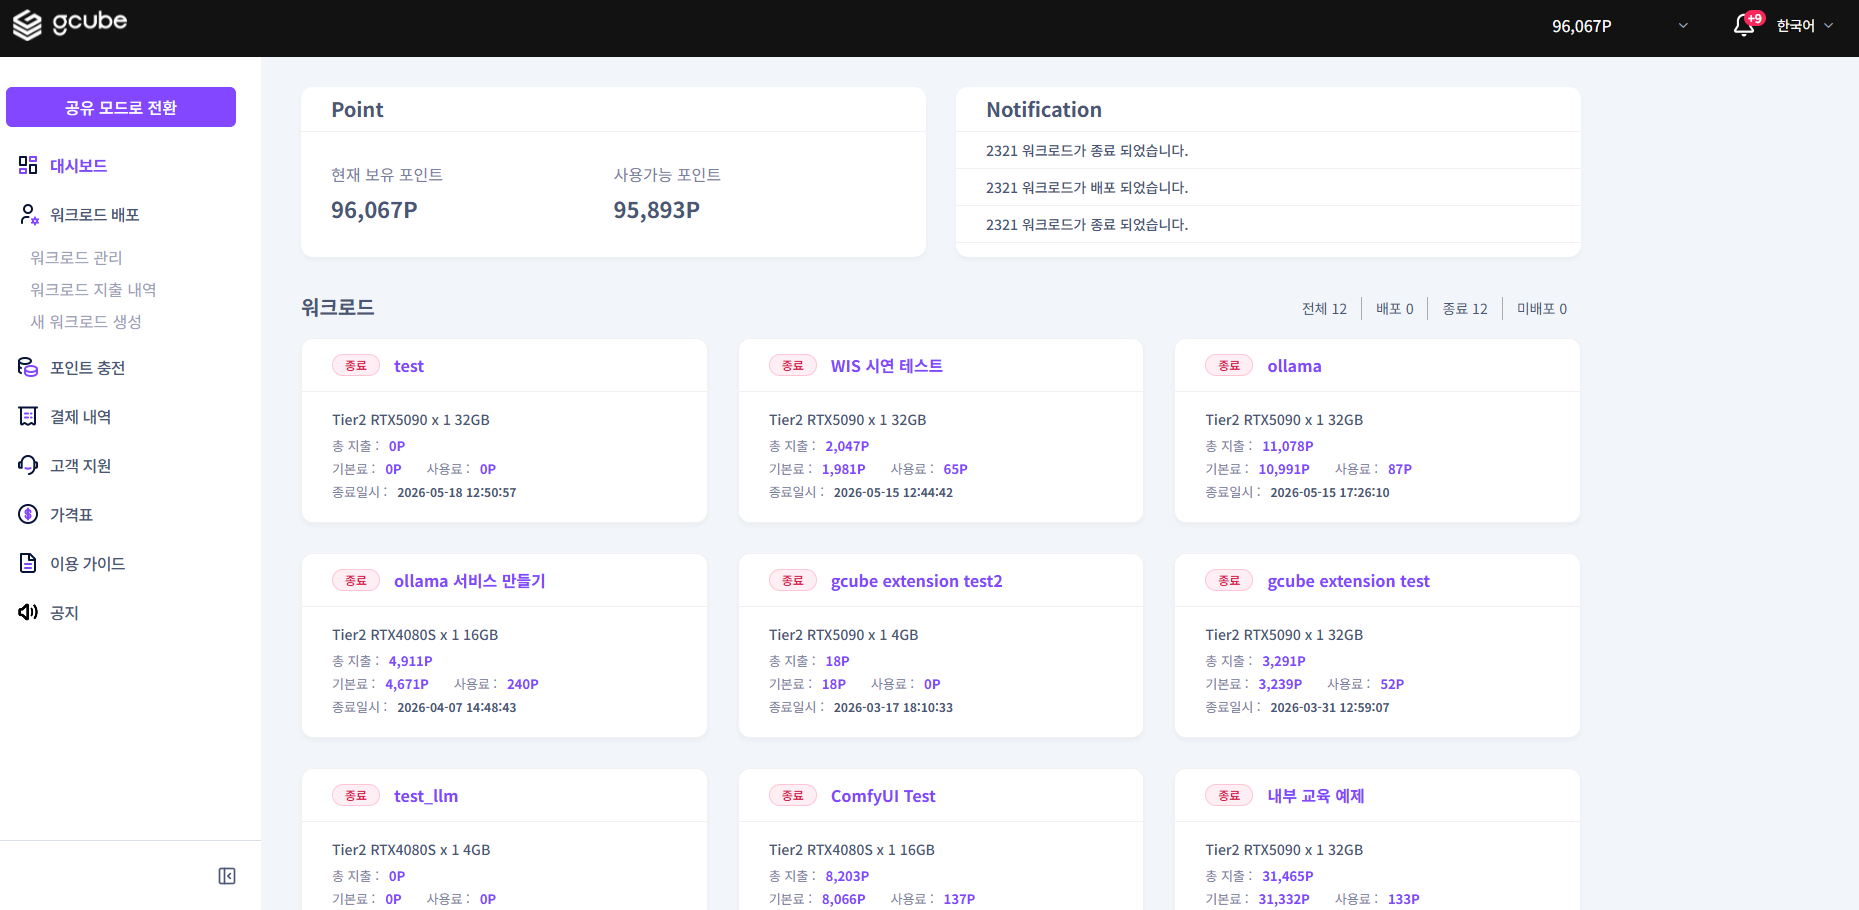Filter workloads by 종료 12
The image size is (1859, 910).
pyautogui.click(x=1465, y=308)
